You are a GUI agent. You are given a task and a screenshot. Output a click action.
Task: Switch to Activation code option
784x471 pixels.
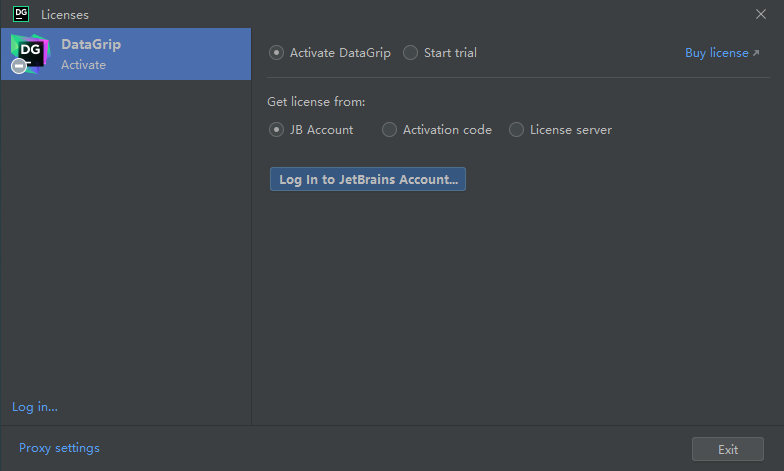(390, 130)
